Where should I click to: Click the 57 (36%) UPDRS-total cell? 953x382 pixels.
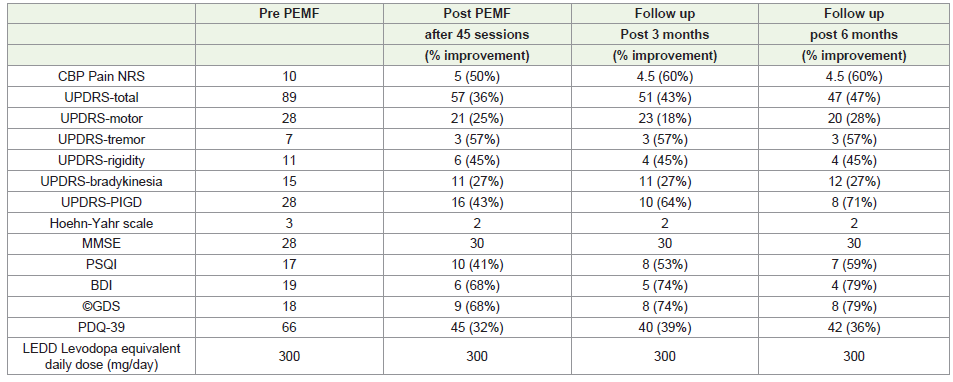point(477,98)
